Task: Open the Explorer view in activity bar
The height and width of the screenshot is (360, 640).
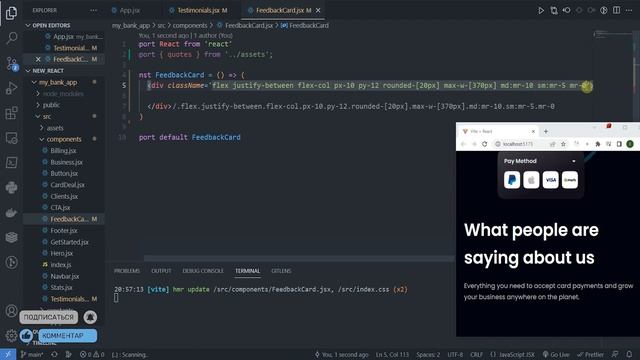Action: point(11,13)
